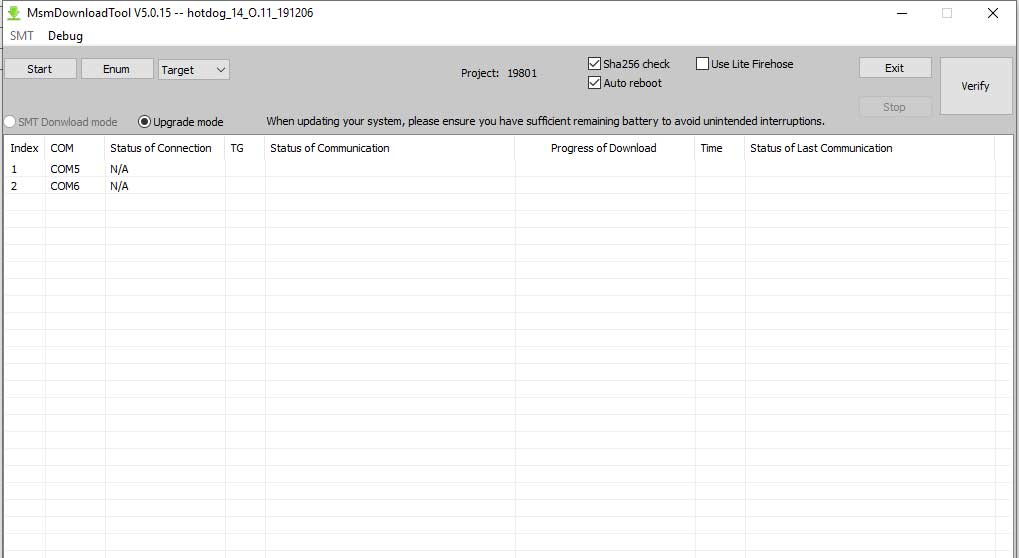Click the N/A status in the COM5 row

point(120,169)
